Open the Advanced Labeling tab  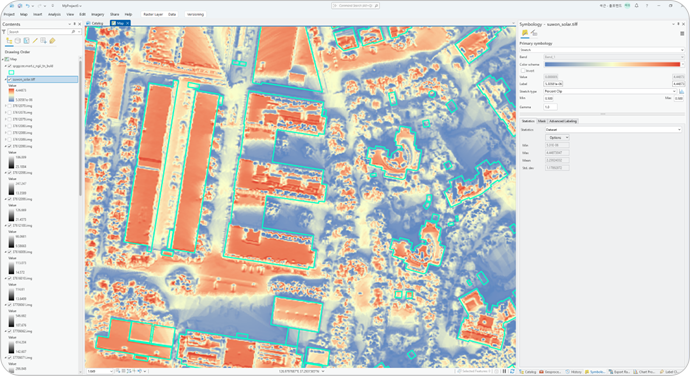point(563,121)
